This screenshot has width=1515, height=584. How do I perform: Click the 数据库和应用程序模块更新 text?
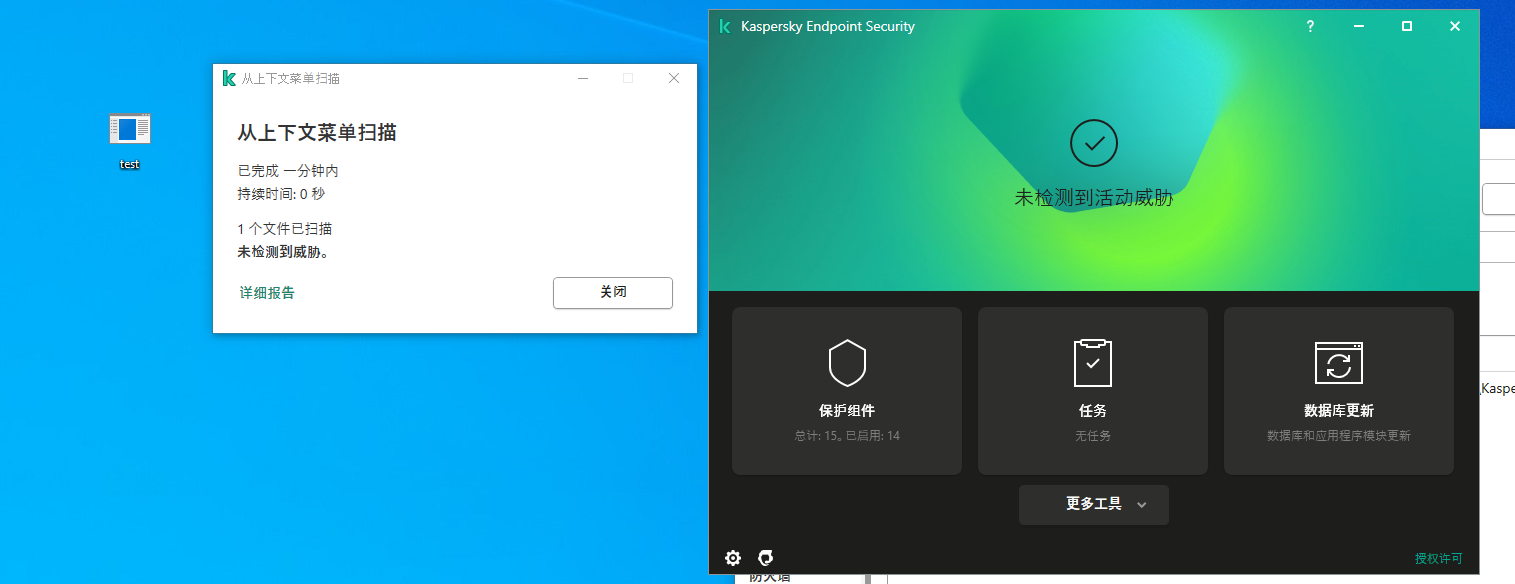(1339, 436)
